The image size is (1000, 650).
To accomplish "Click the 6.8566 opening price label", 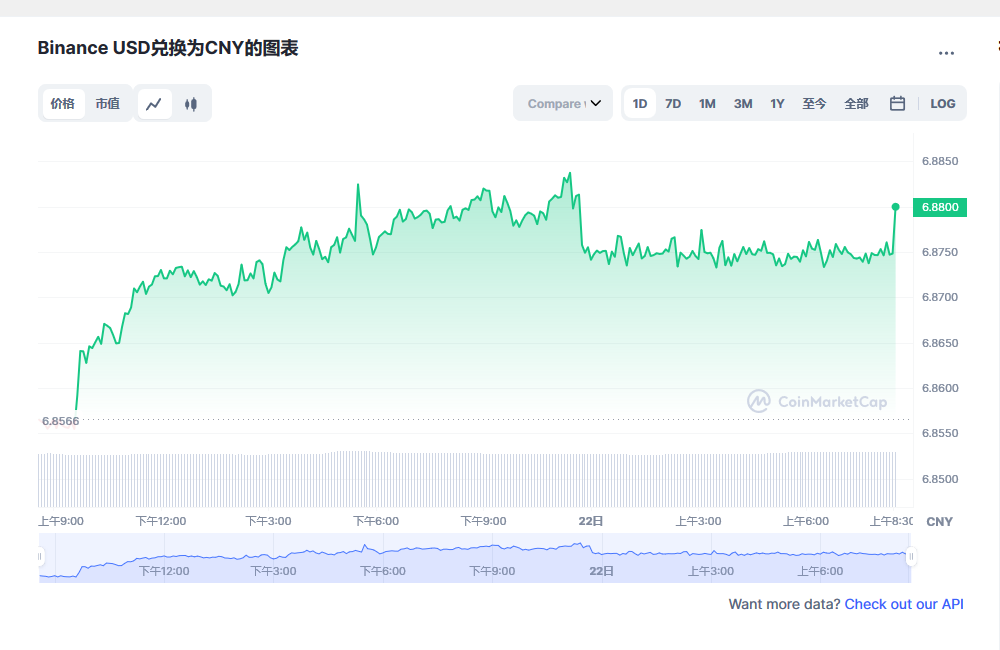I will point(61,421).
